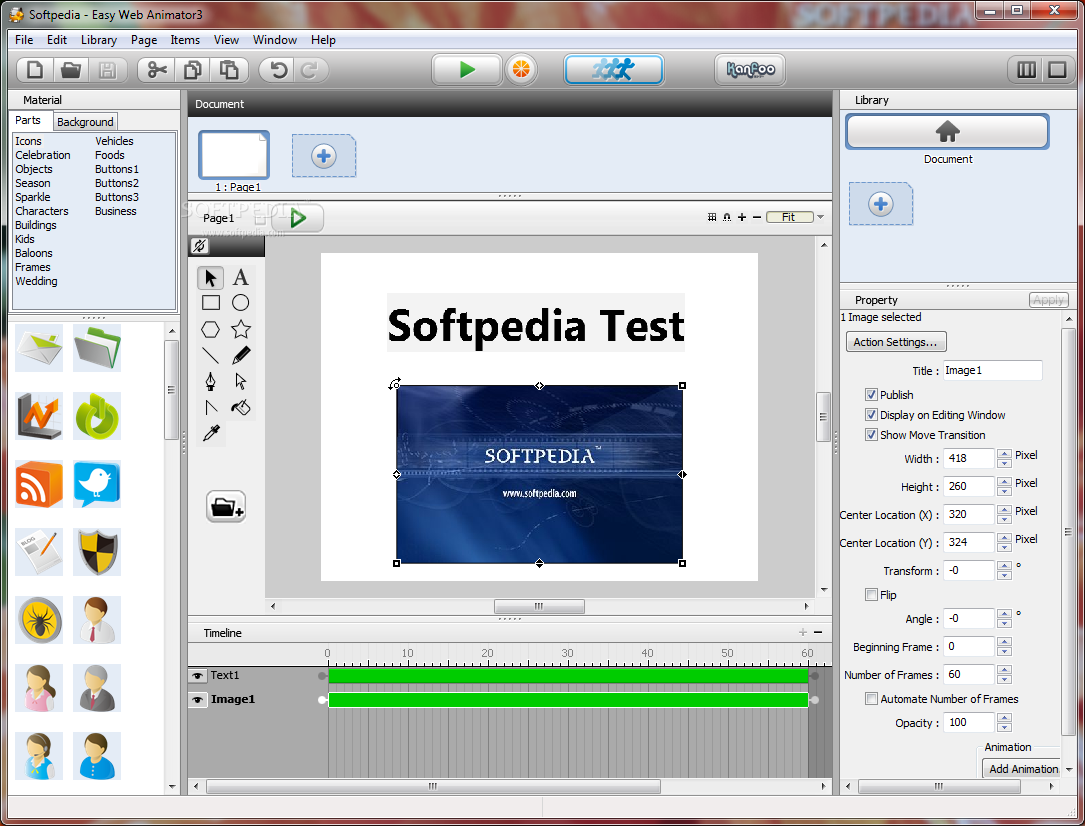Undo the last action with the arrow icon

click(278, 70)
